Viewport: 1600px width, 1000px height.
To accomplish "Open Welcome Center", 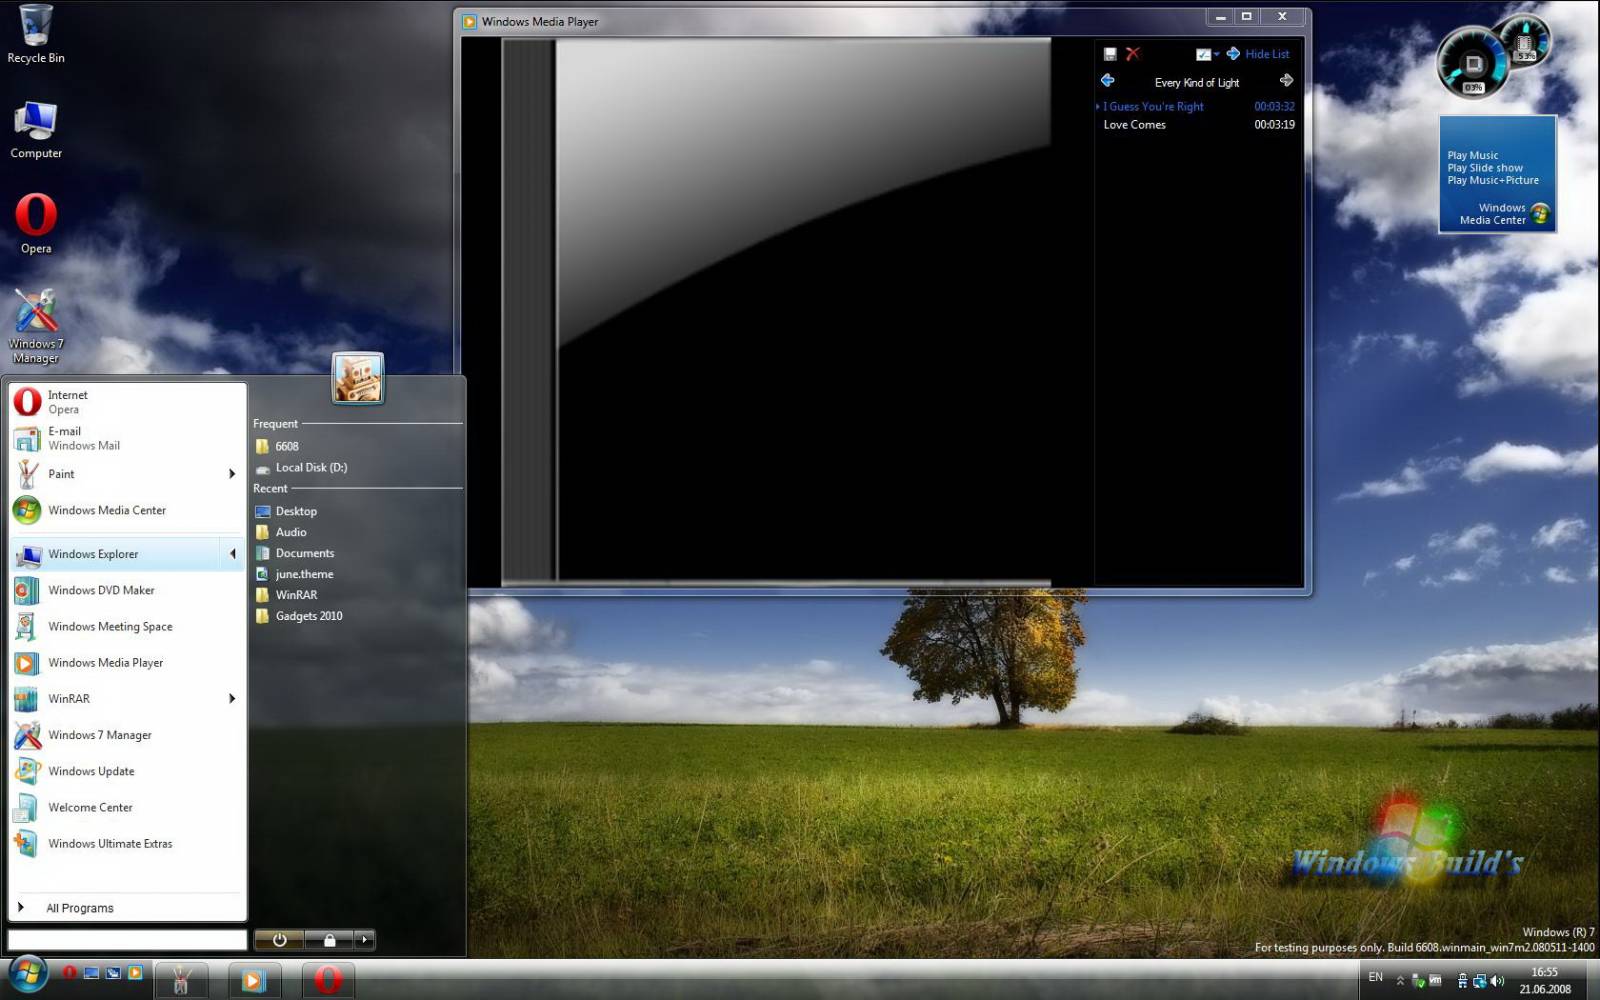I will (128, 807).
